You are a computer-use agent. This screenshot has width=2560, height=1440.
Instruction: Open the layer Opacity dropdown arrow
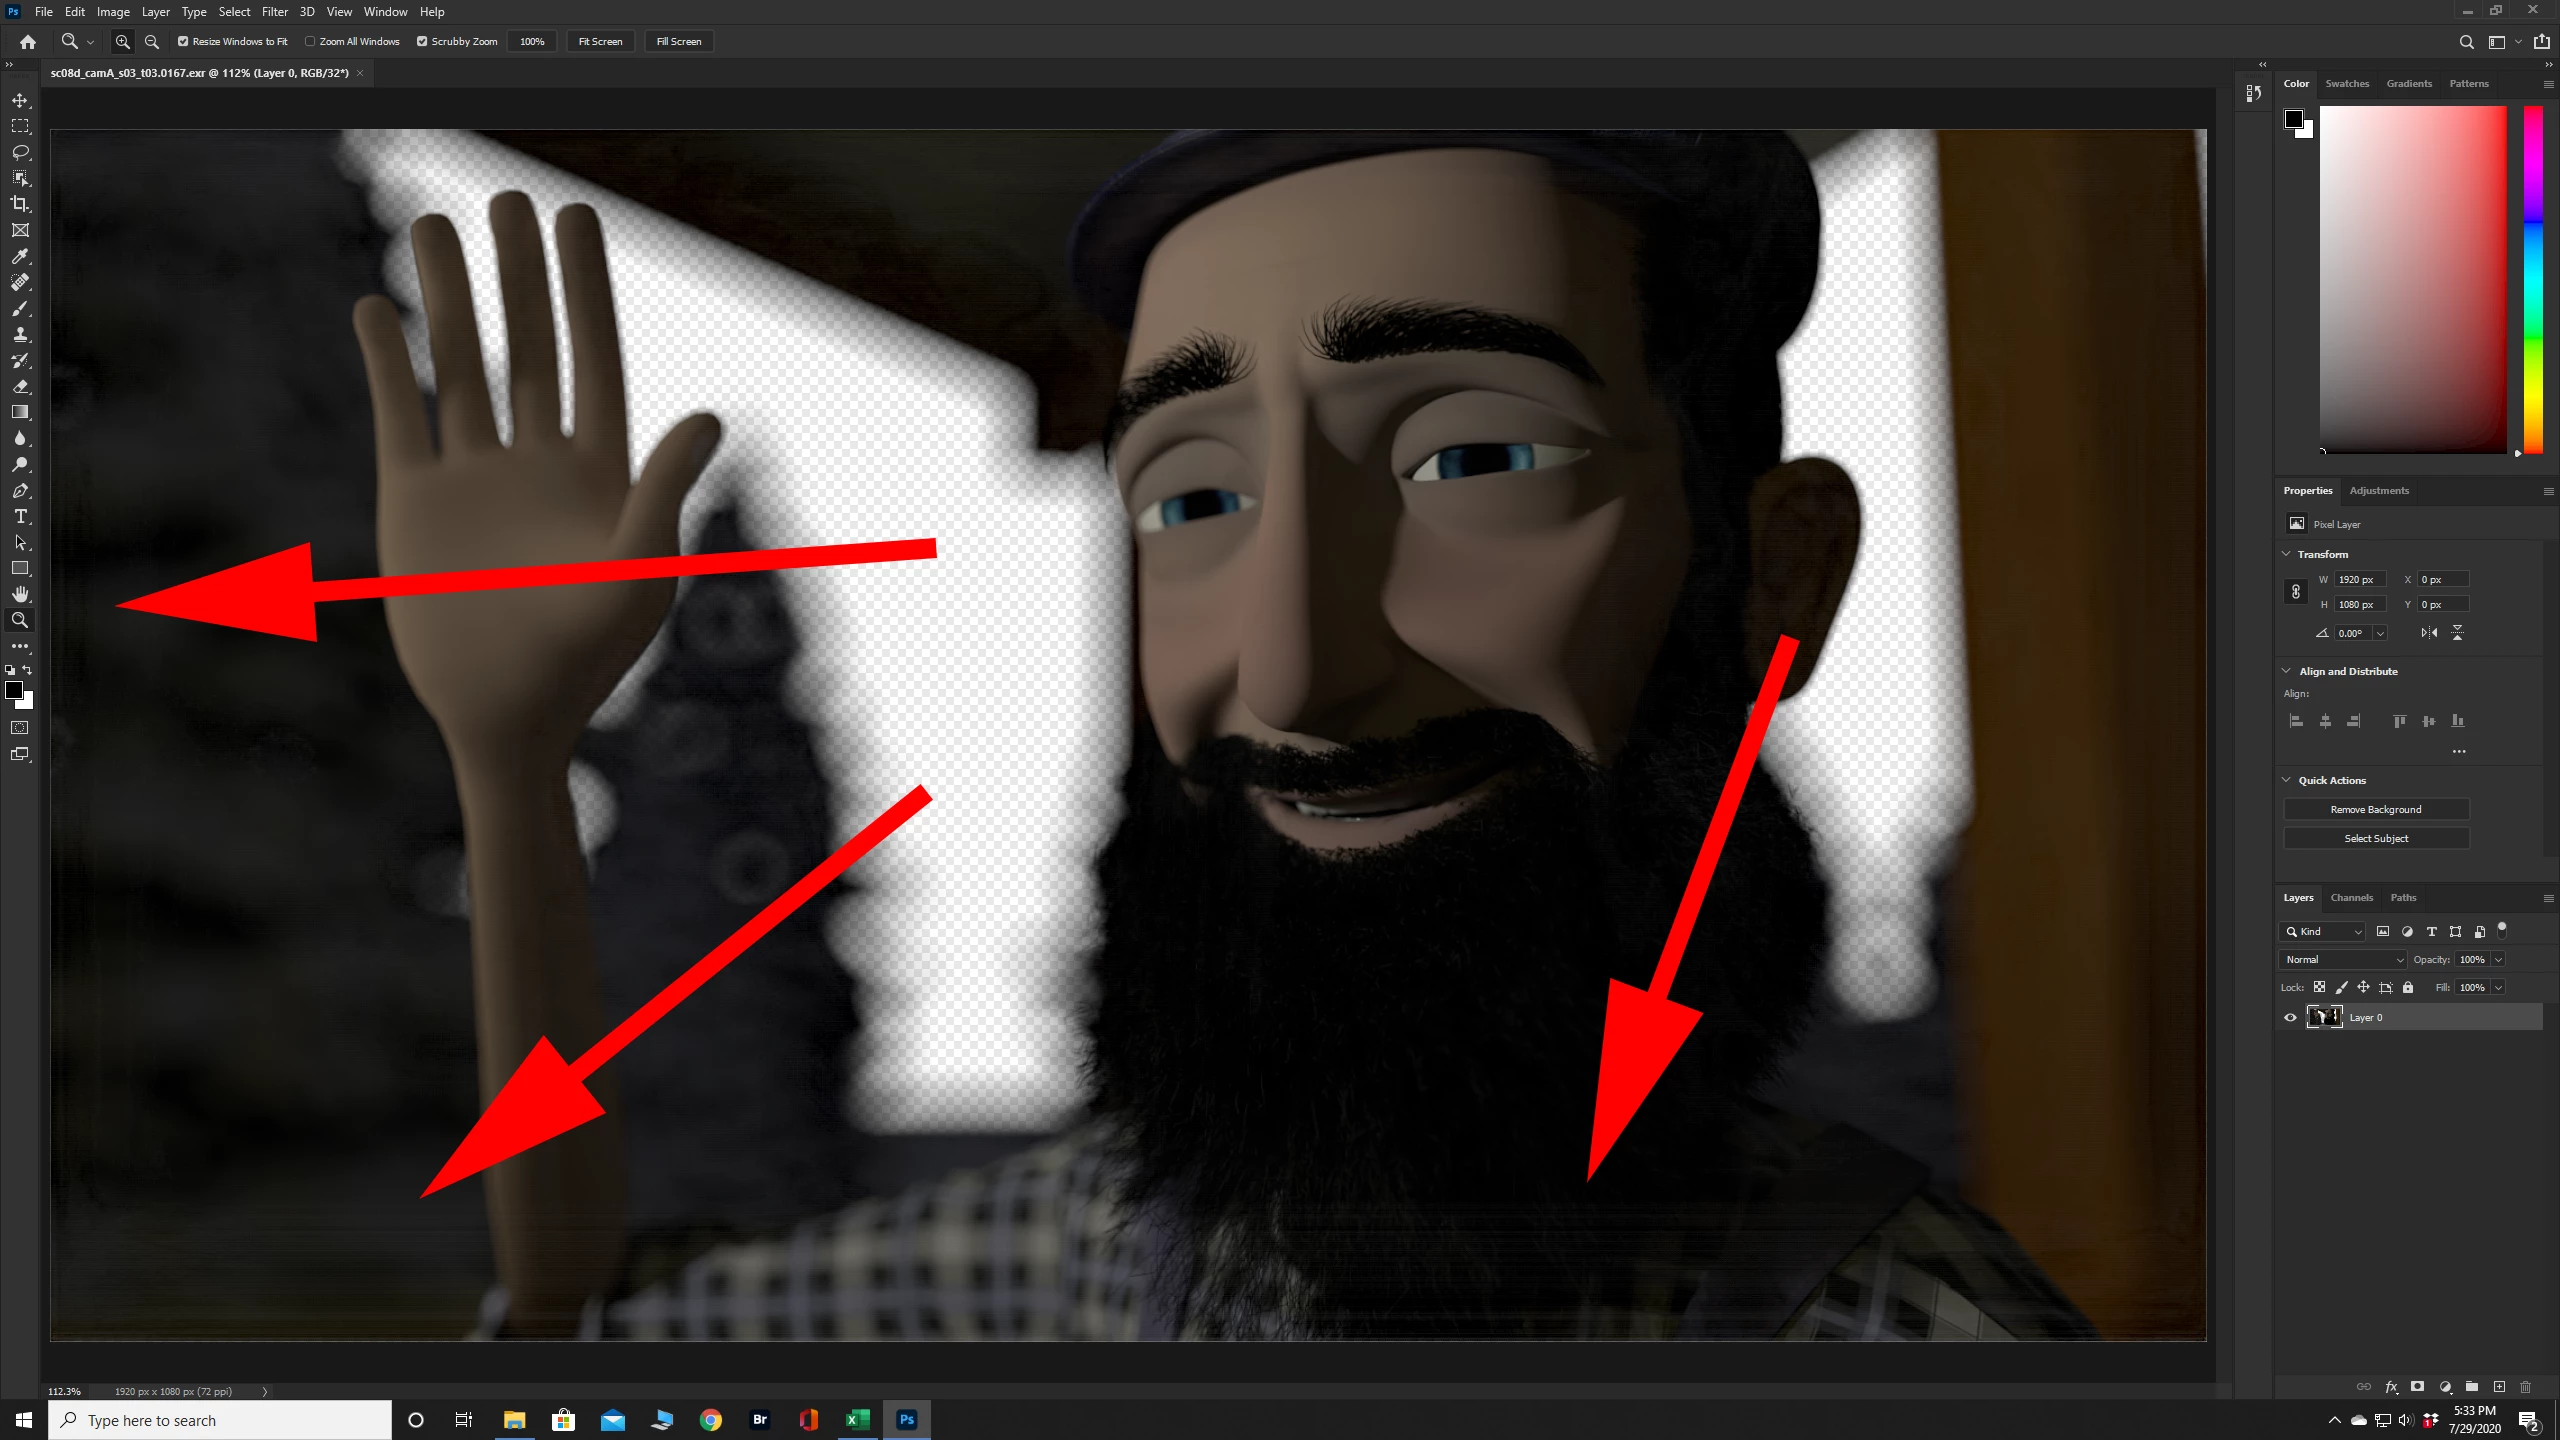click(x=2498, y=960)
